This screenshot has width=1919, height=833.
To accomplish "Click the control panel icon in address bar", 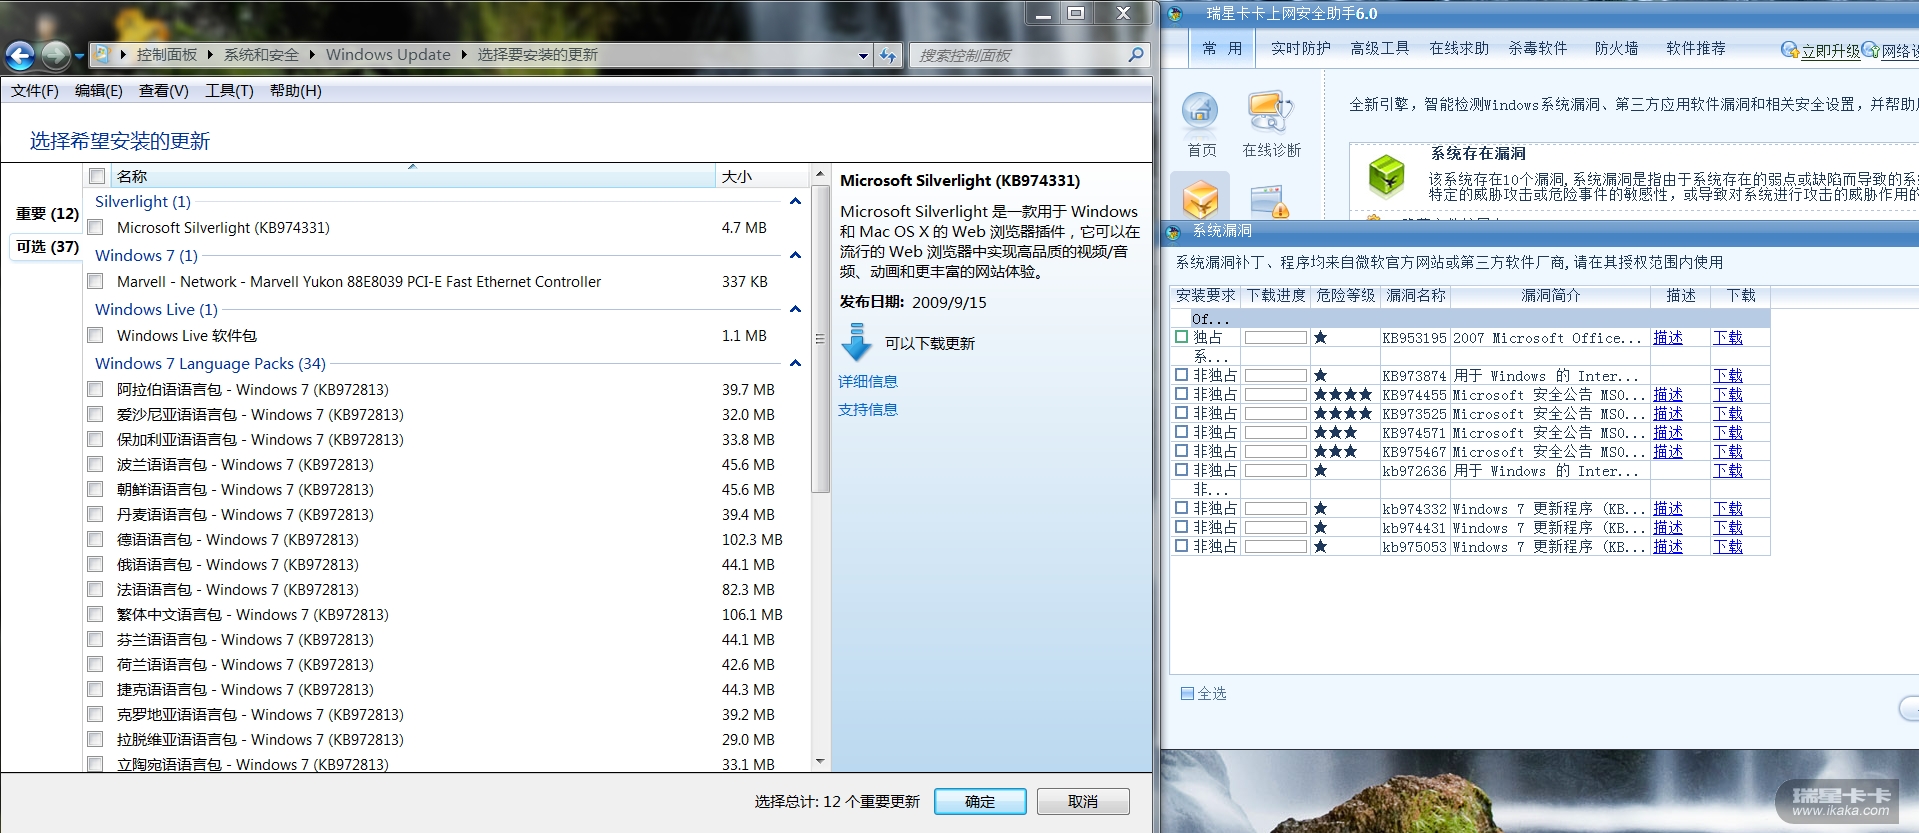I will point(101,54).
